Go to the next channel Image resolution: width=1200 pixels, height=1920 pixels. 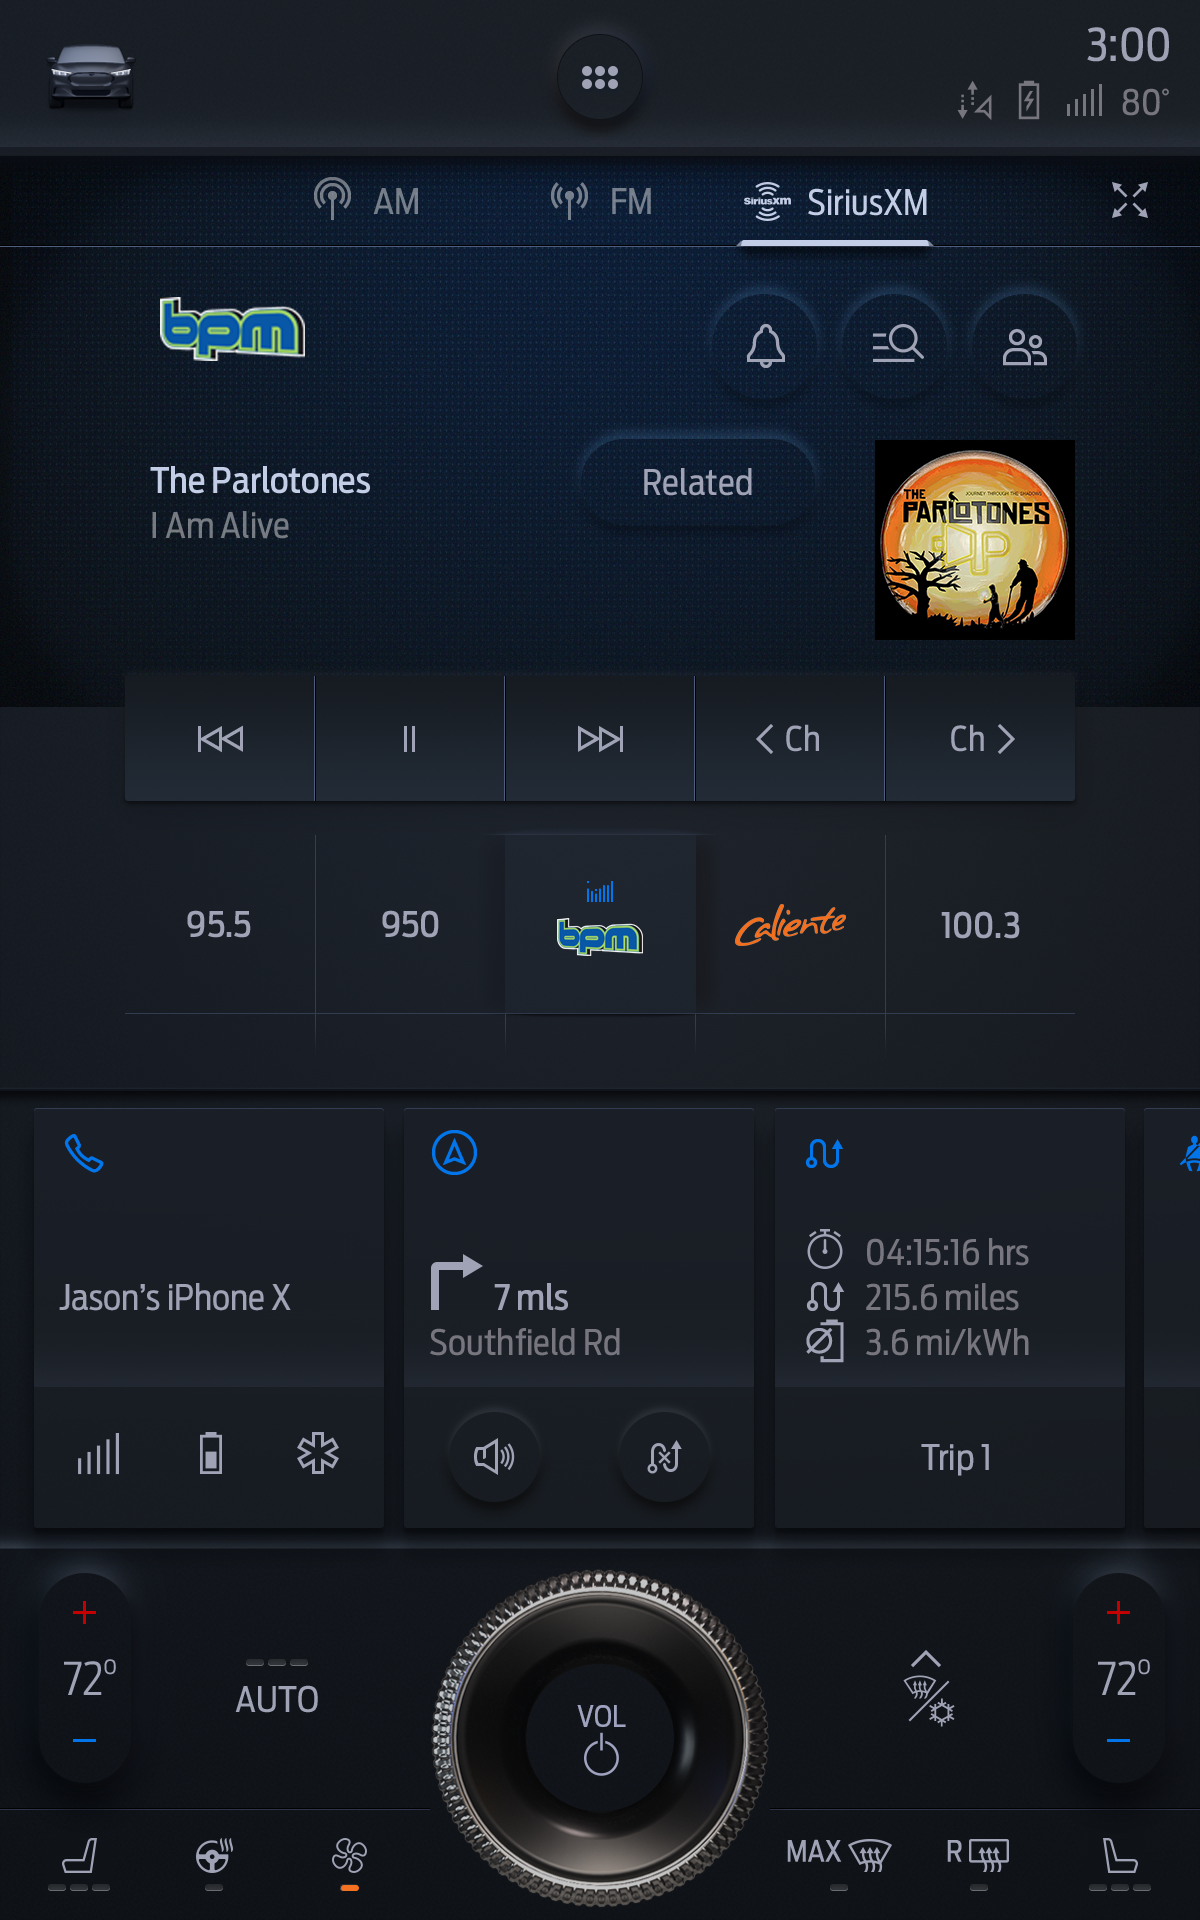[980, 739]
